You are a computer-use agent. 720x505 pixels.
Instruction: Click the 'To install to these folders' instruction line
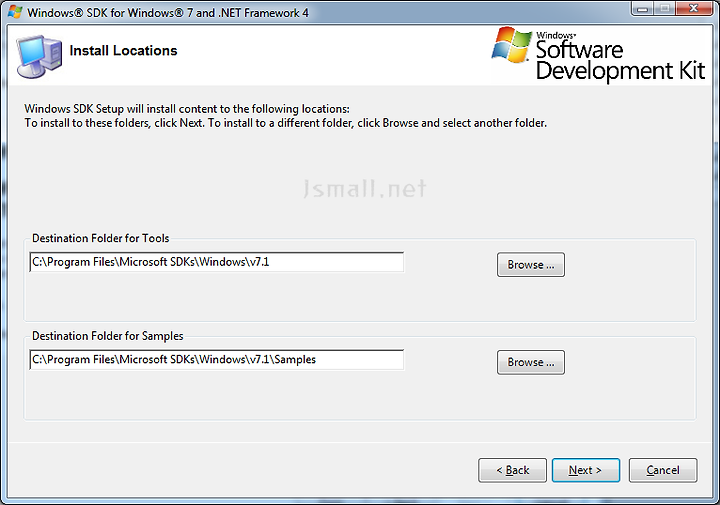286,123
